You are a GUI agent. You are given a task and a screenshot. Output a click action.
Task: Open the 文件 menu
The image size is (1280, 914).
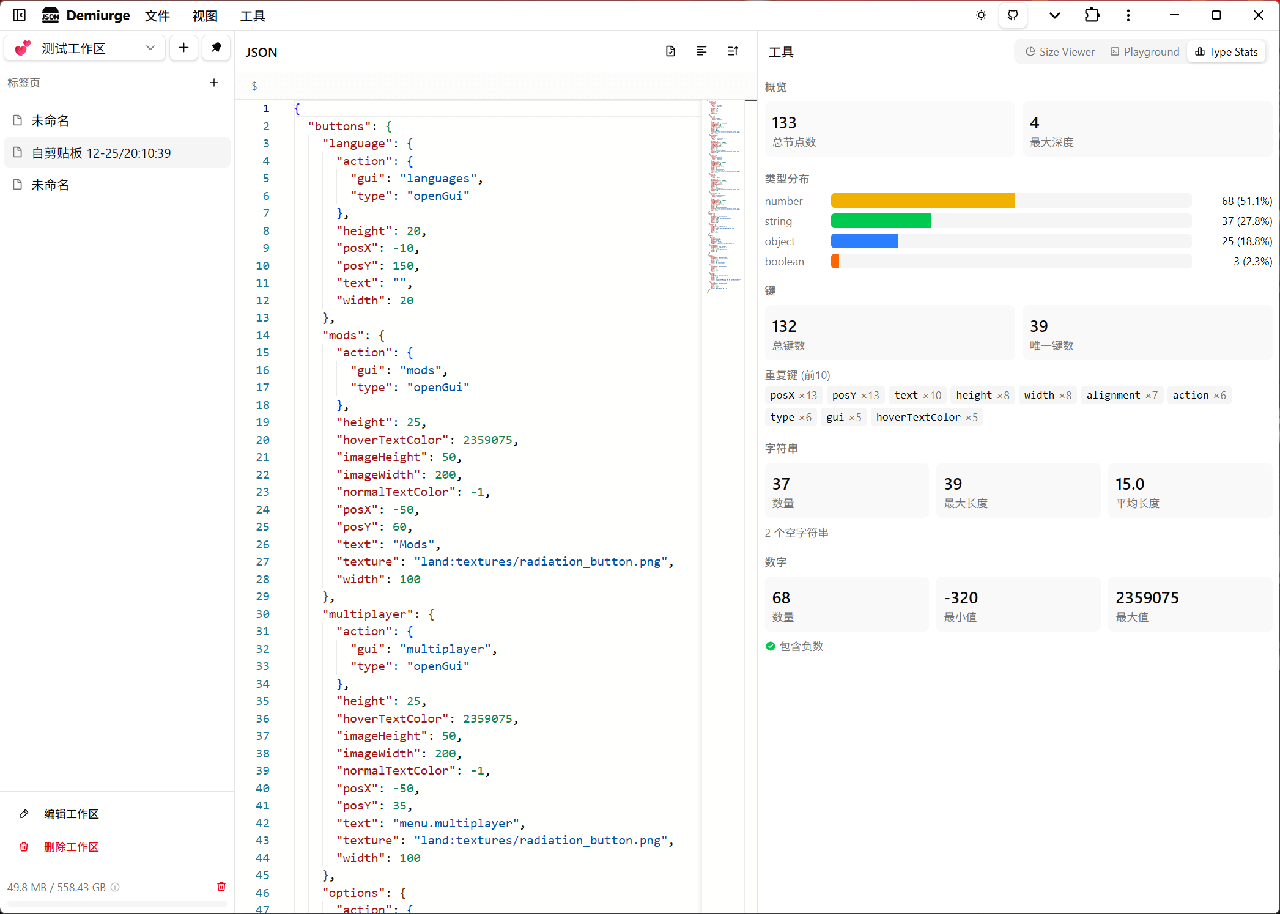click(157, 16)
